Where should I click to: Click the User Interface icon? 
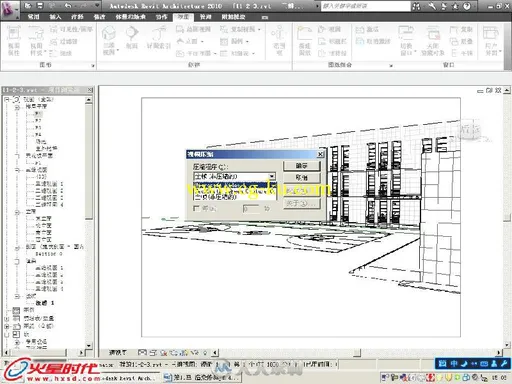(491, 33)
